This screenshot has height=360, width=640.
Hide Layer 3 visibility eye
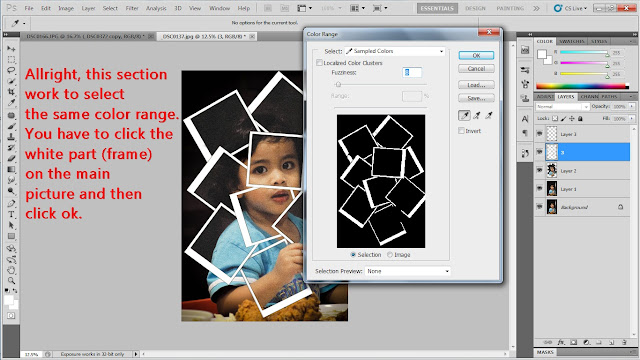(x=540, y=134)
